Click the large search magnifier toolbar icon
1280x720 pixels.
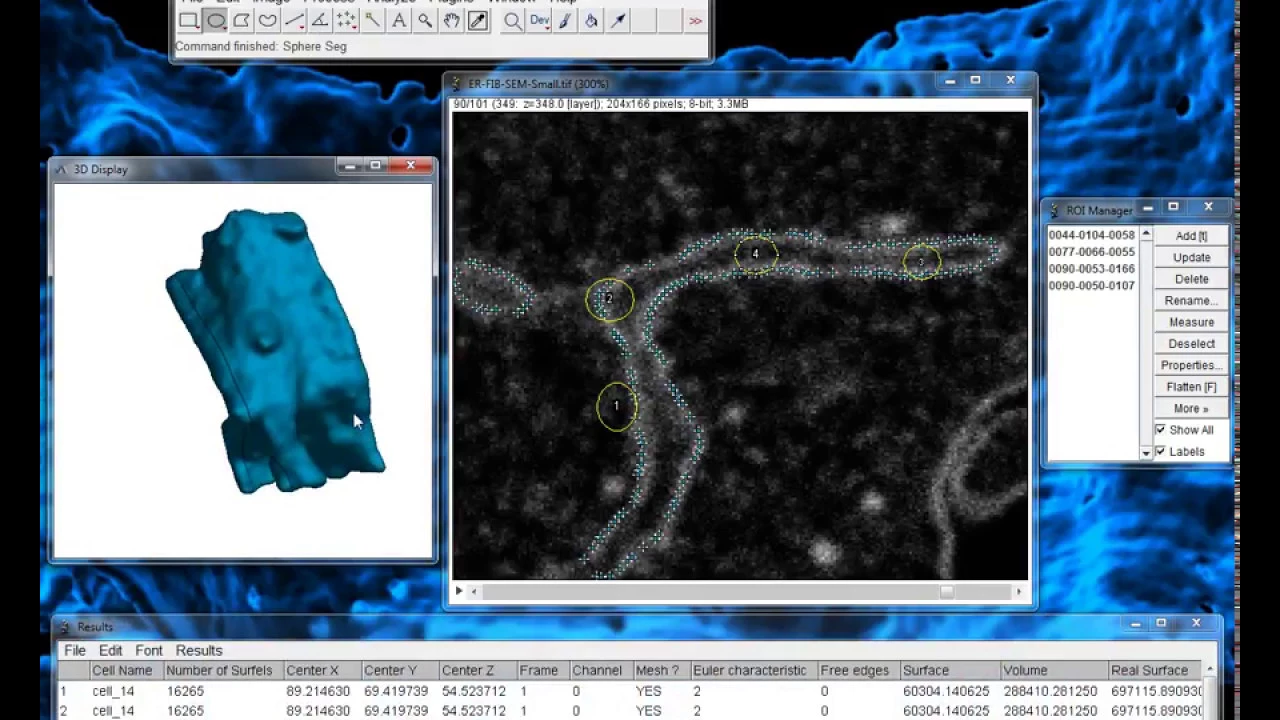pos(512,20)
